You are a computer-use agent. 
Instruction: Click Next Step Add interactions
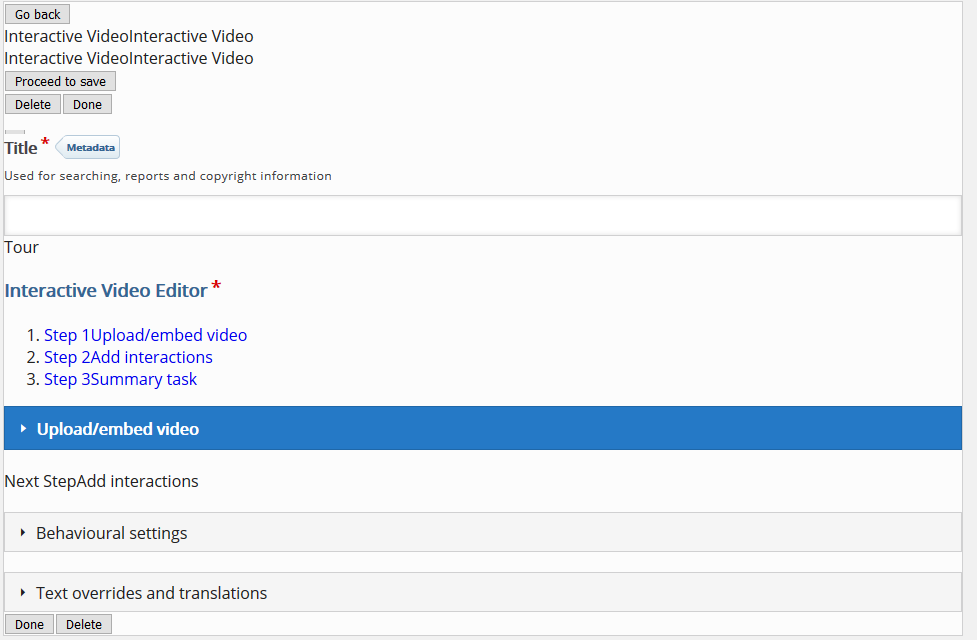click(102, 481)
